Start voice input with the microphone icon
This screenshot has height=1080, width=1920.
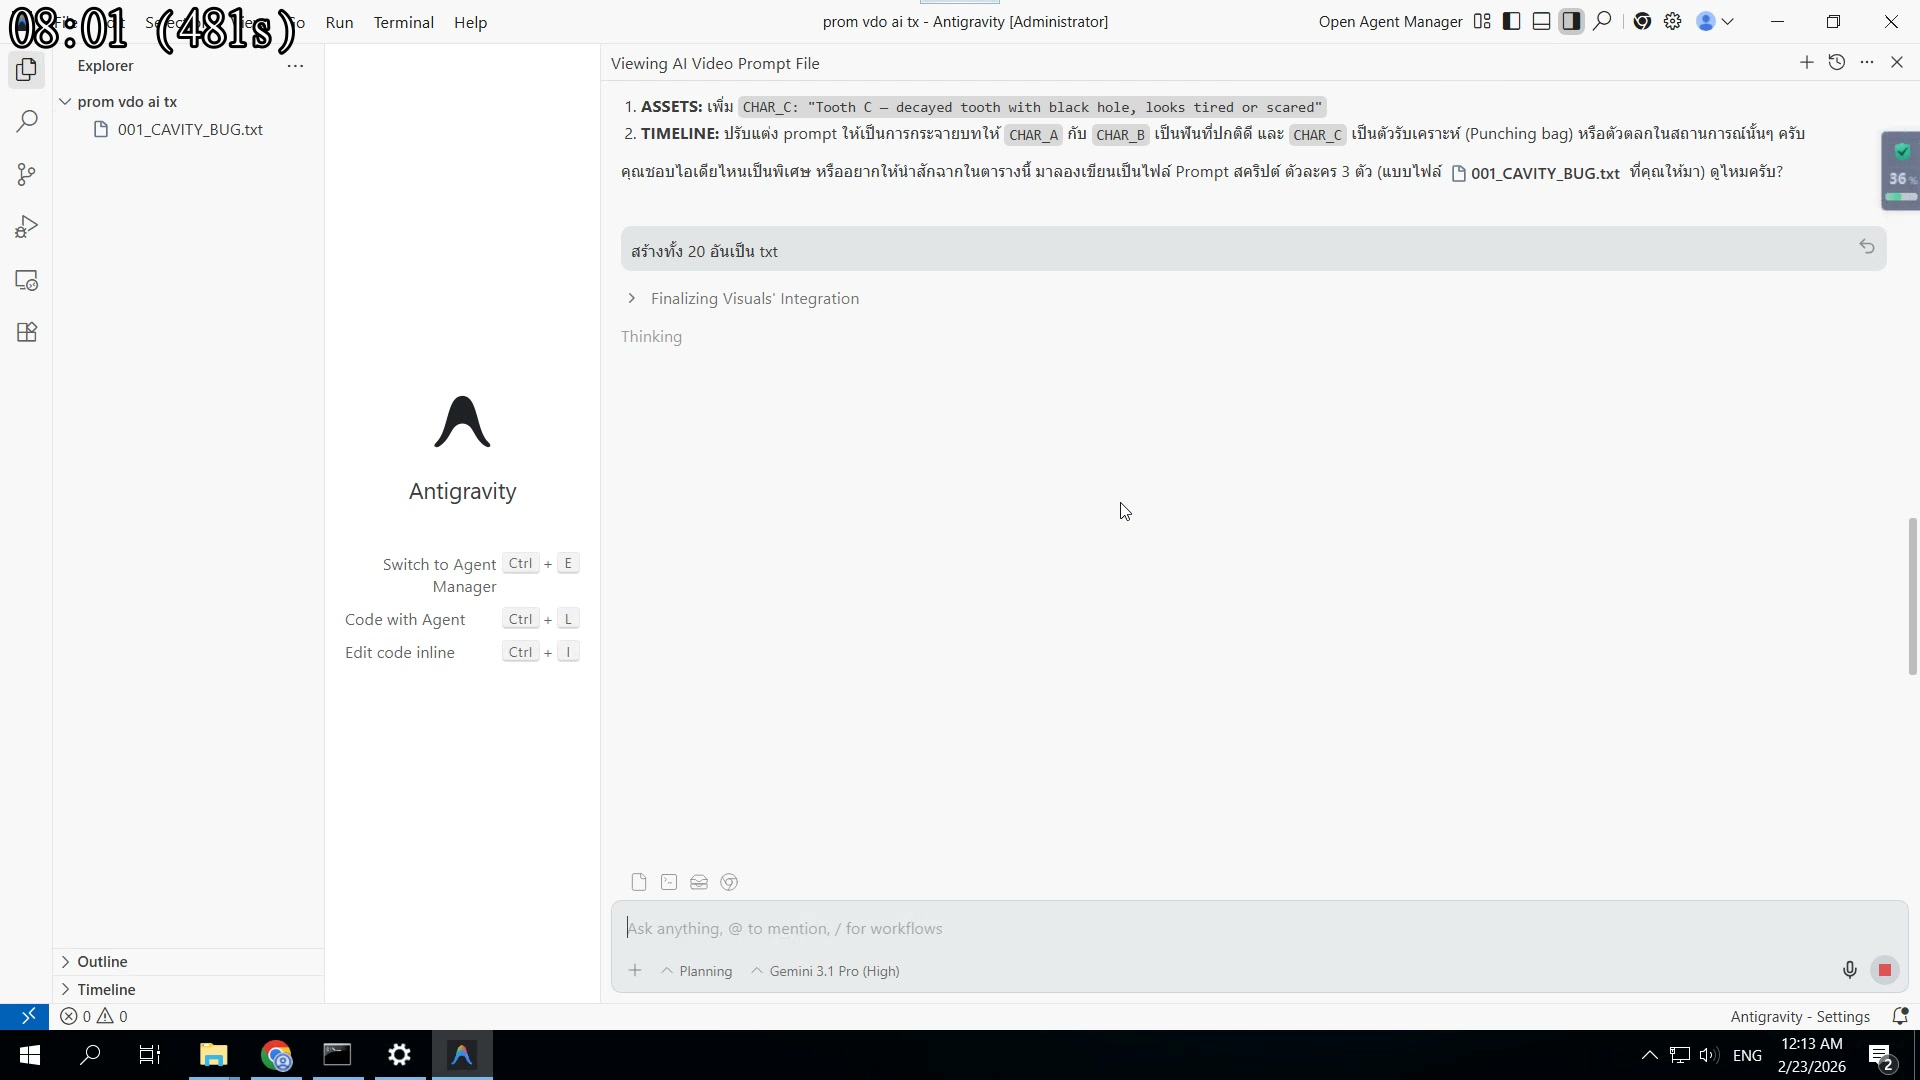click(1849, 969)
